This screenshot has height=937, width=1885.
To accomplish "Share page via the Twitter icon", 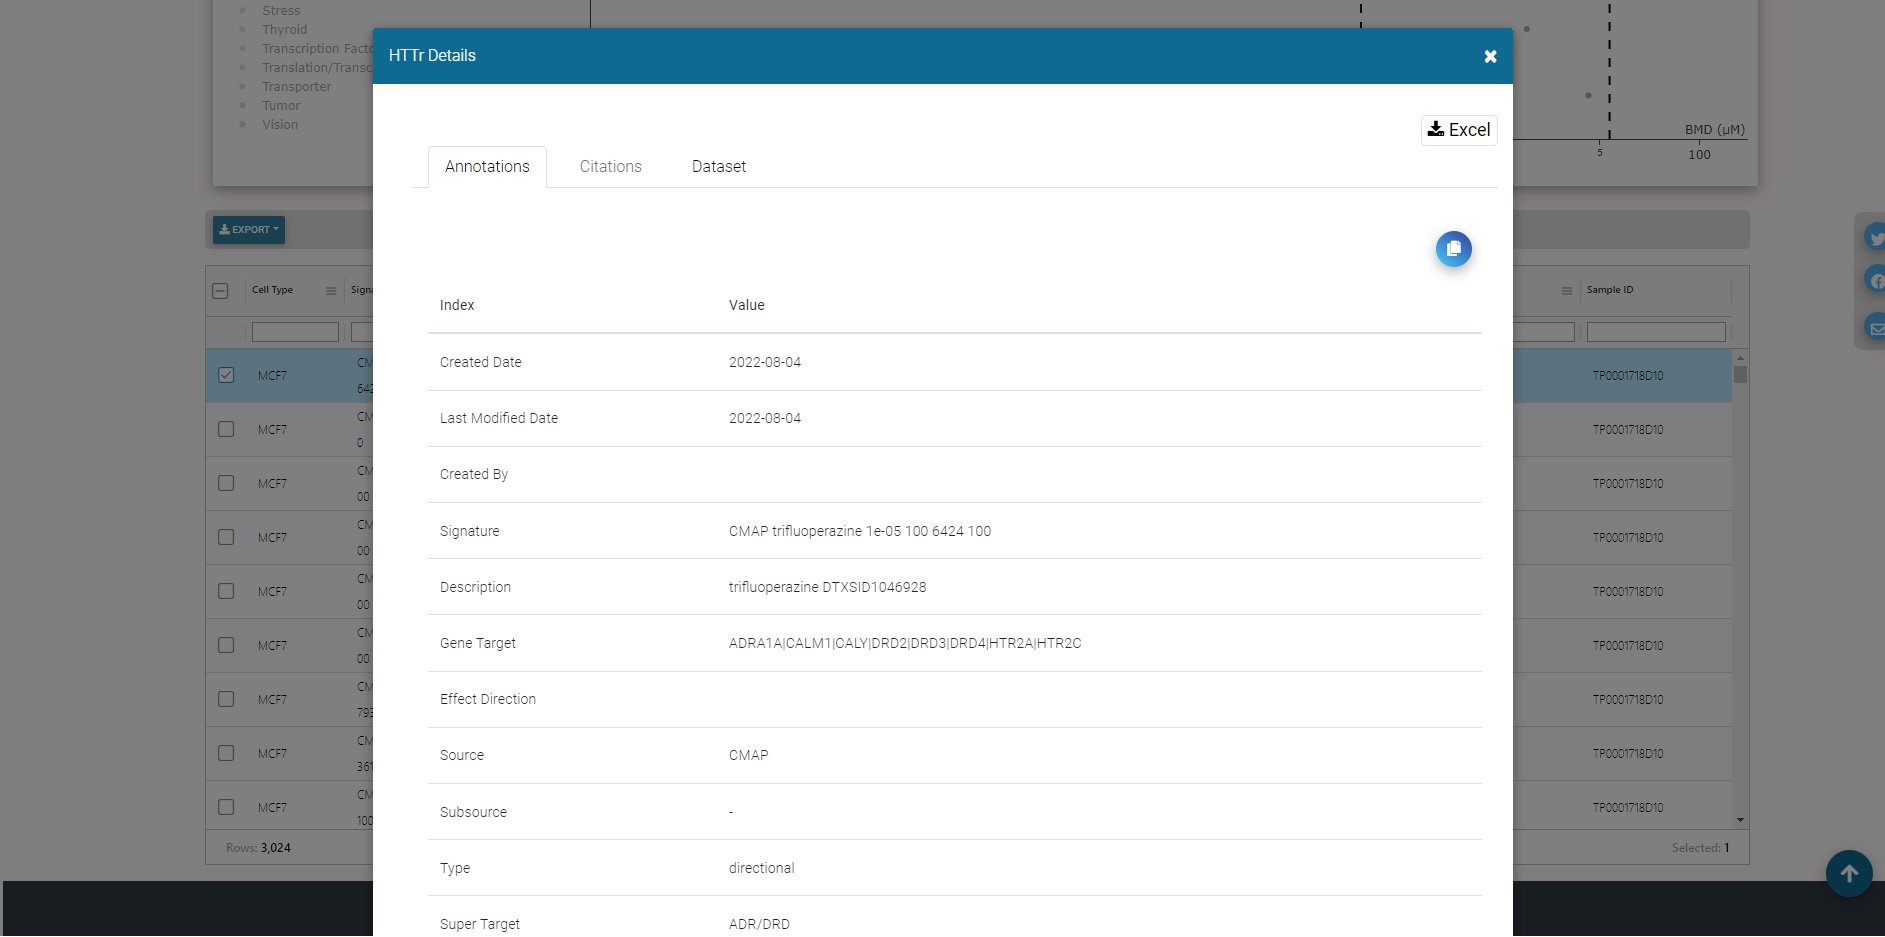I will pos(1875,238).
